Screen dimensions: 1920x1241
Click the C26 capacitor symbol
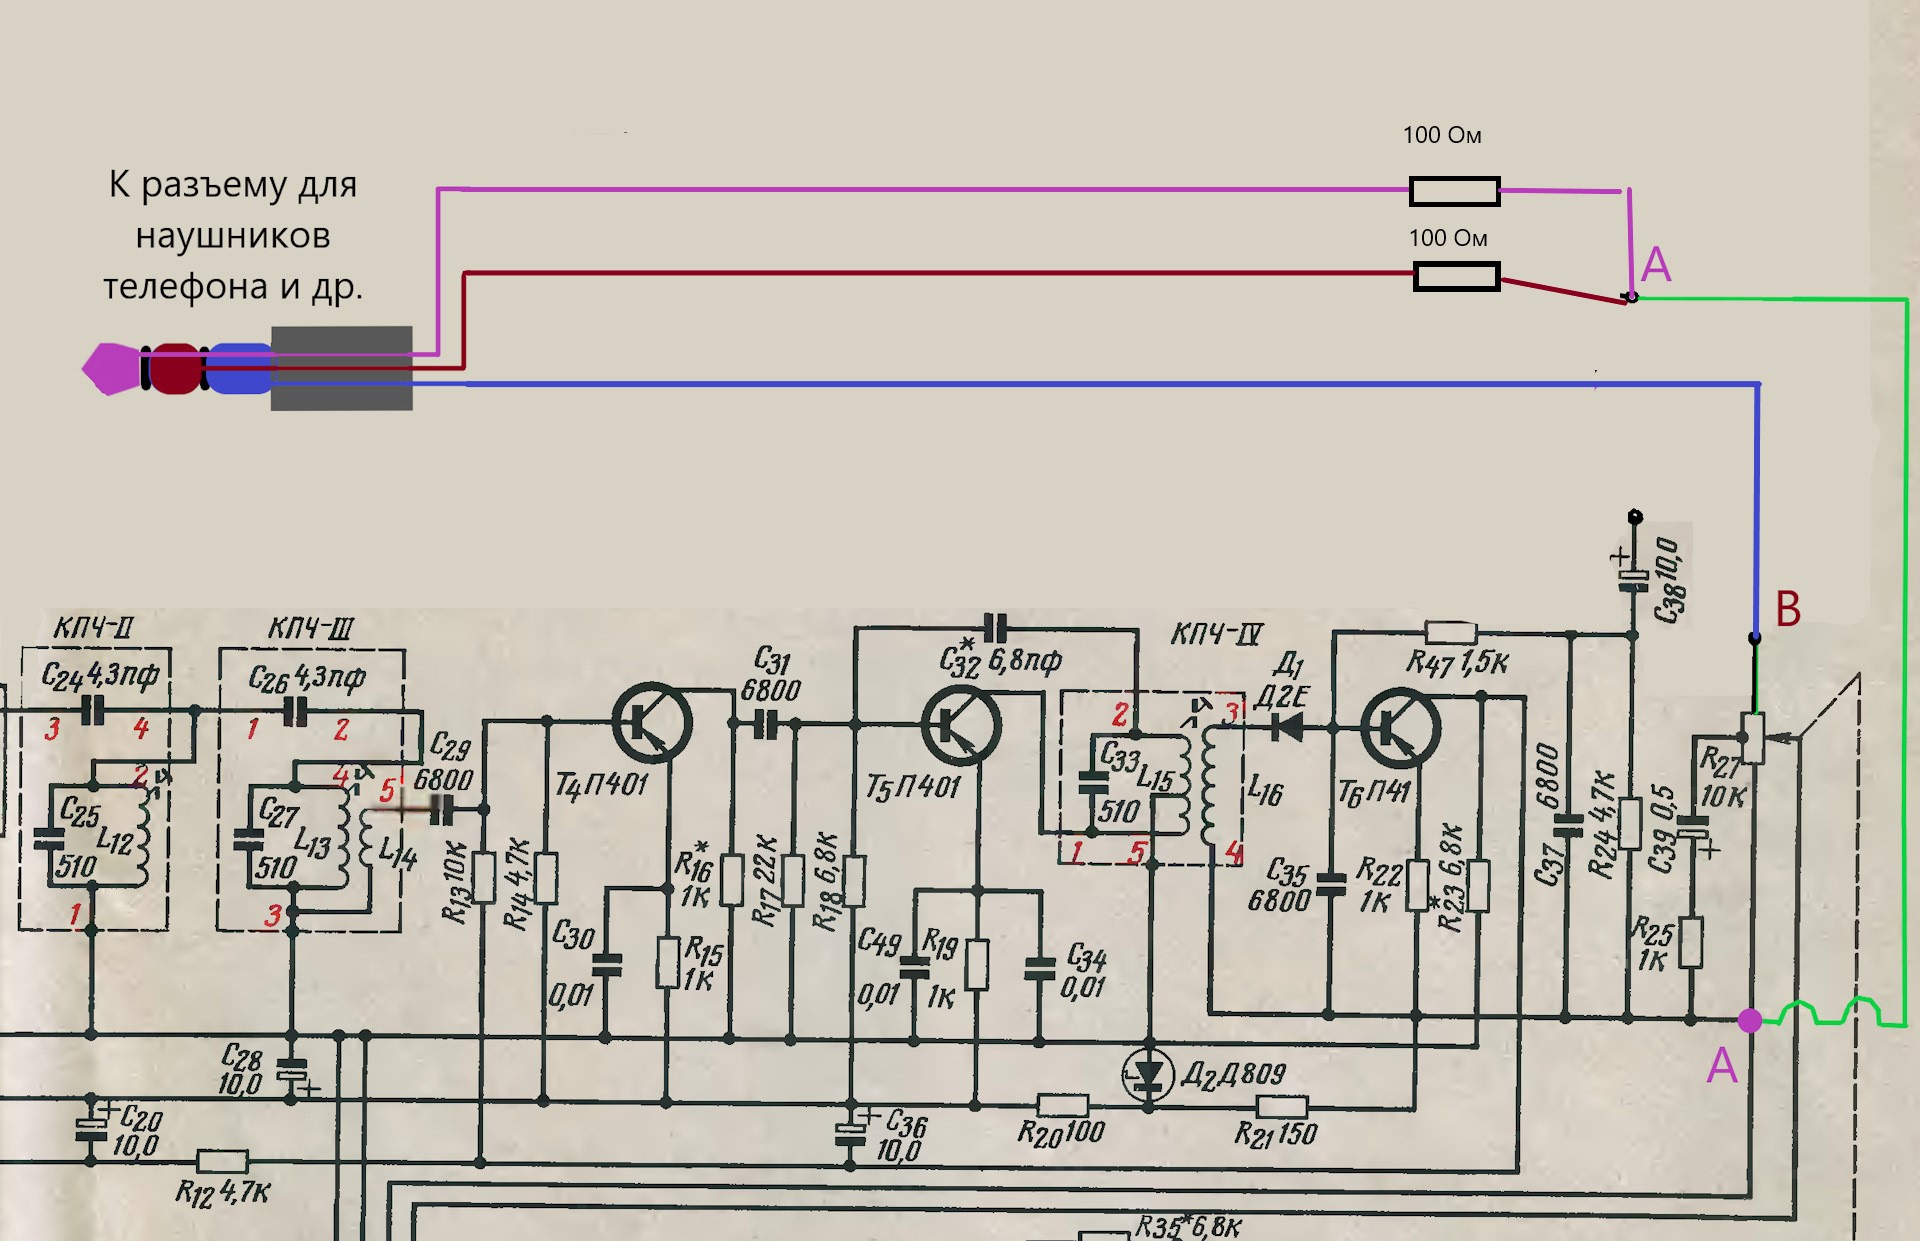click(x=296, y=712)
